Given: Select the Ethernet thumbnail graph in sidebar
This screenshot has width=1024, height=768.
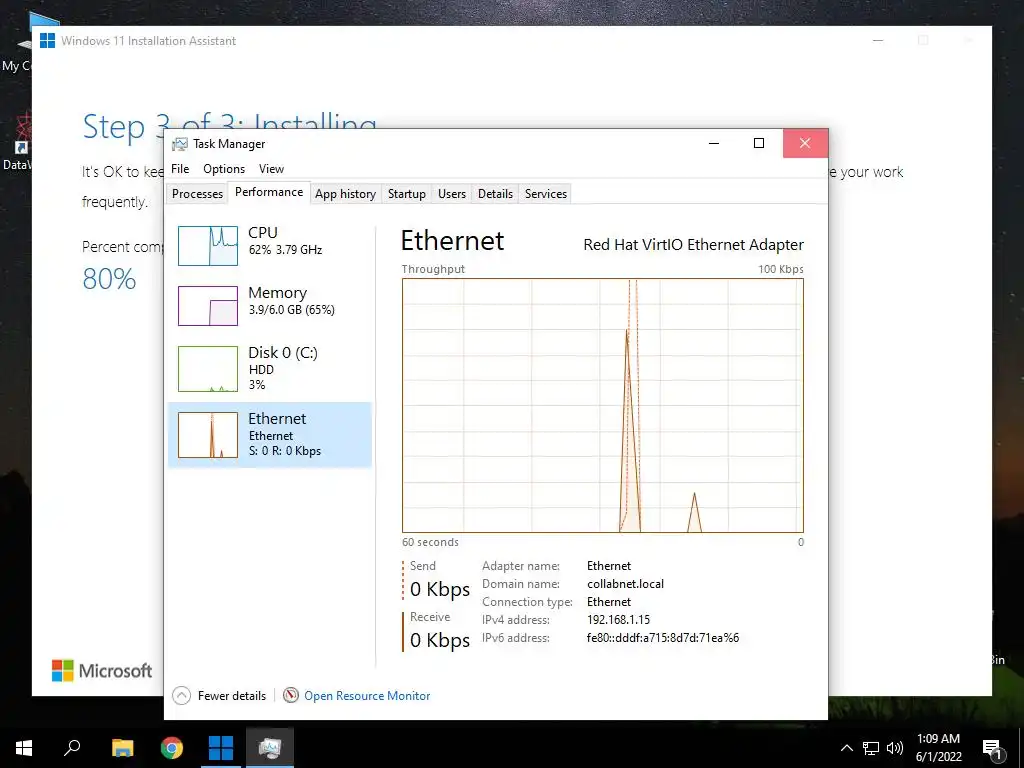Looking at the screenshot, I should [208, 435].
